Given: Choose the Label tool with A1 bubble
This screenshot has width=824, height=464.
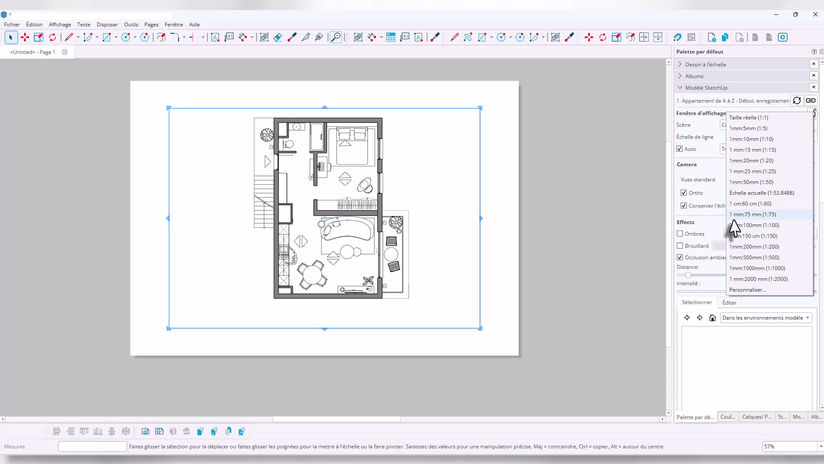Looking at the screenshot, I should (229, 37).
